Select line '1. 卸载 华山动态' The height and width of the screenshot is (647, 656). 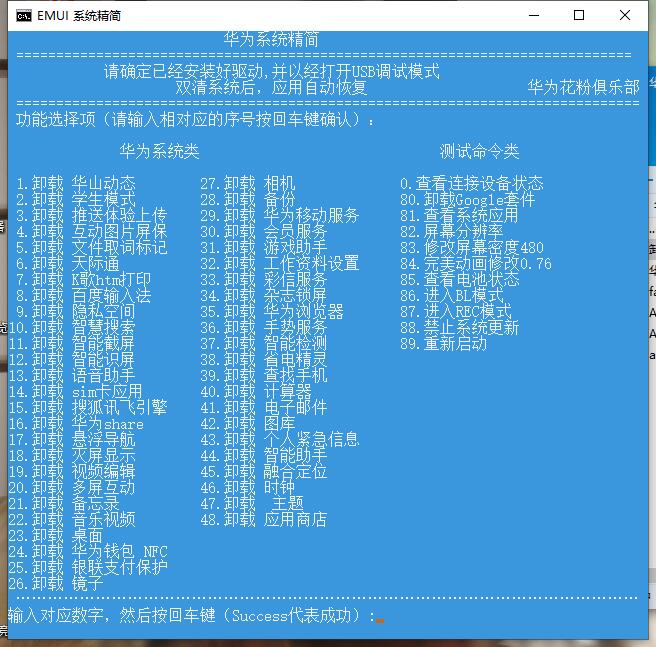coord(76,184)
